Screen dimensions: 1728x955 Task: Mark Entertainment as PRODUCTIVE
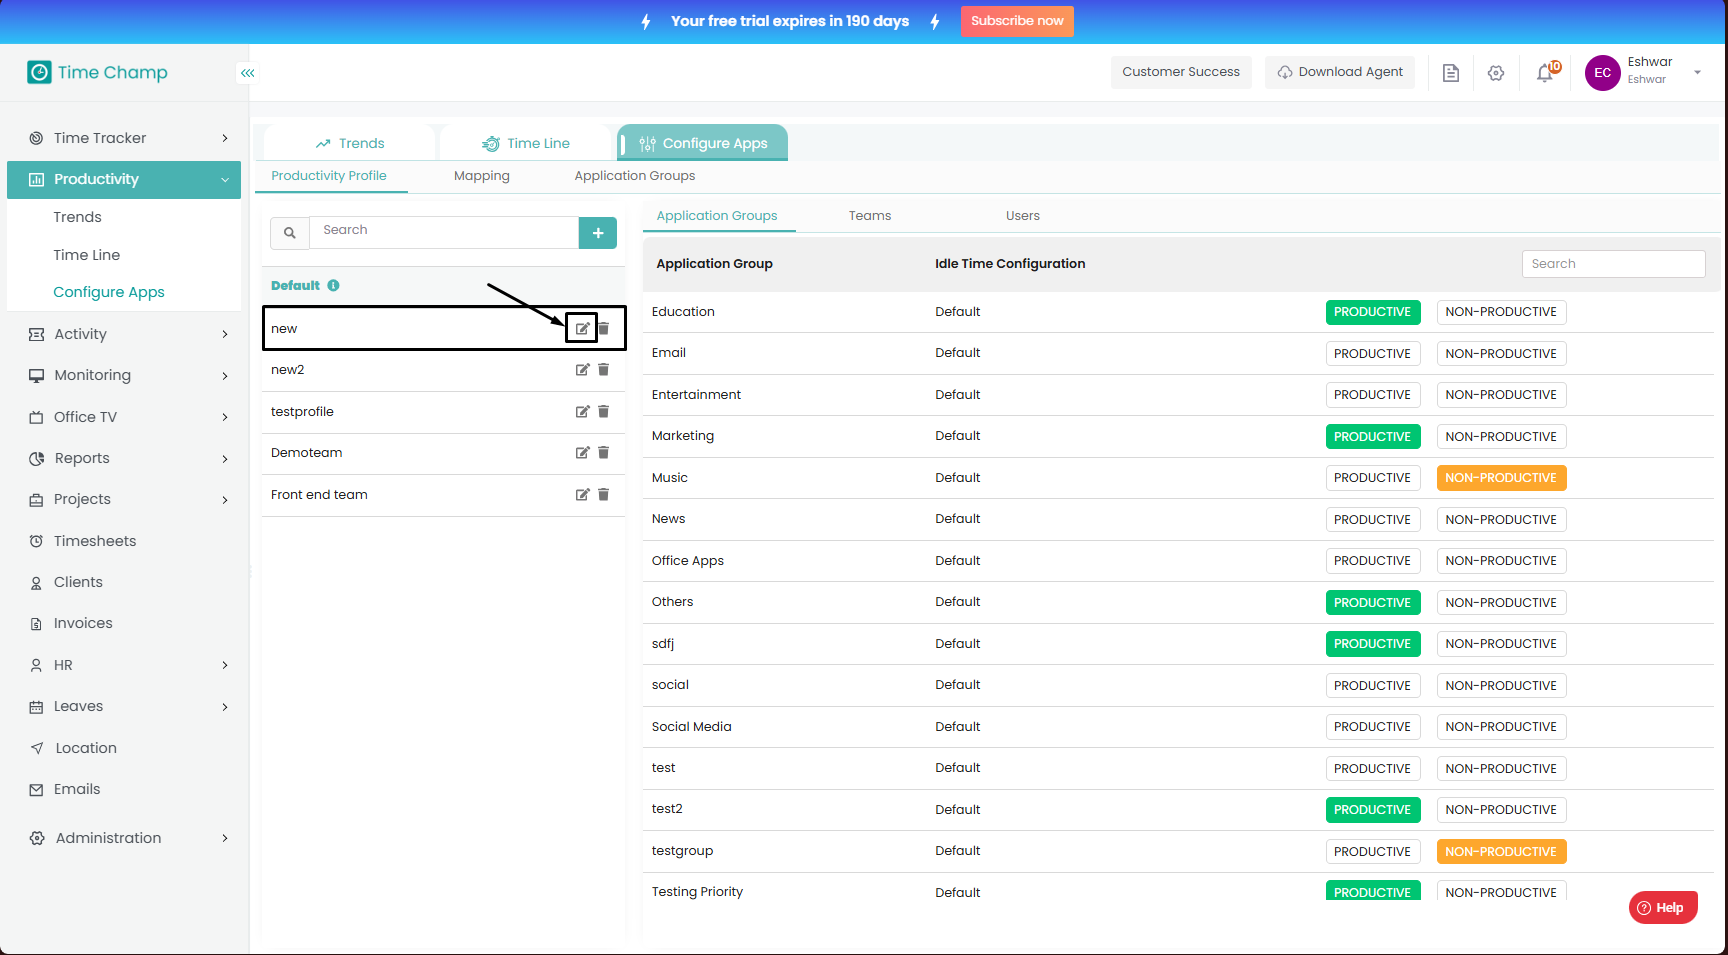tap(1372, 395)
